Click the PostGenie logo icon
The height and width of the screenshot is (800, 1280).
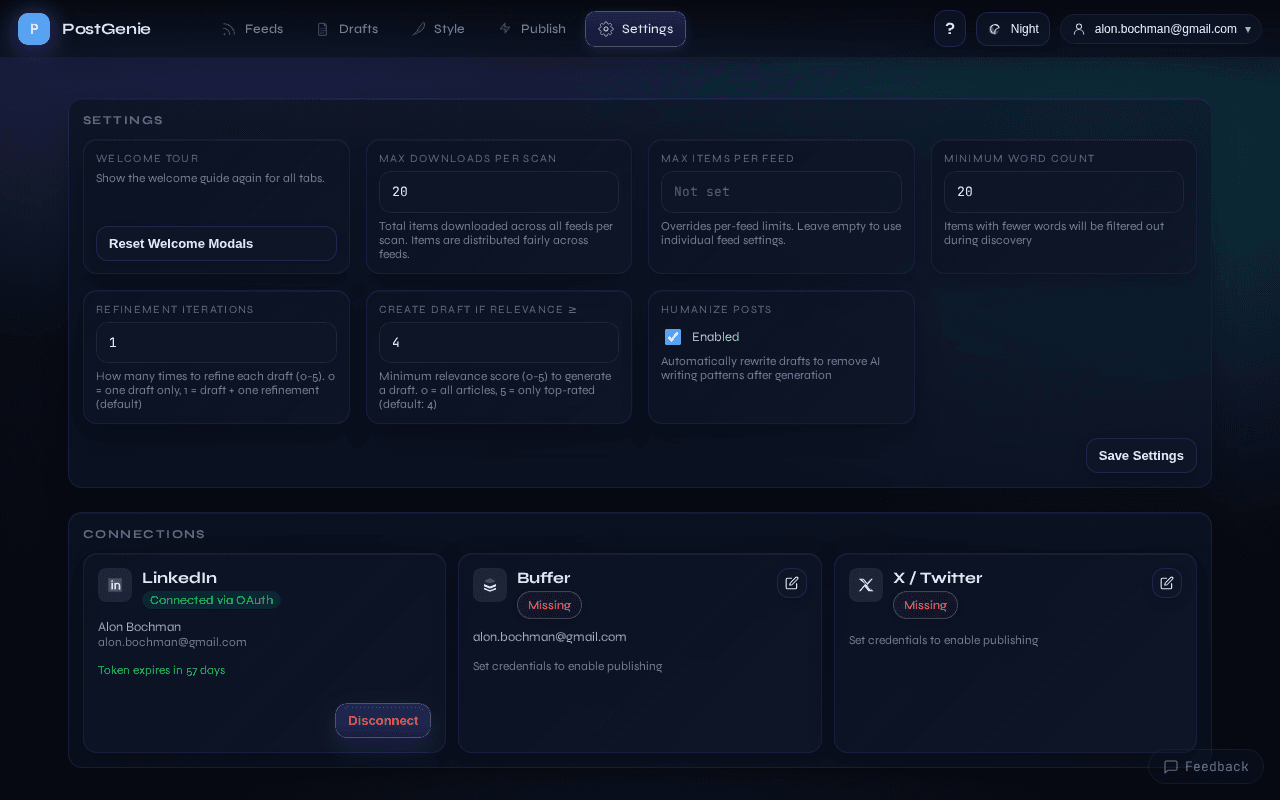(x=33, y=28)
